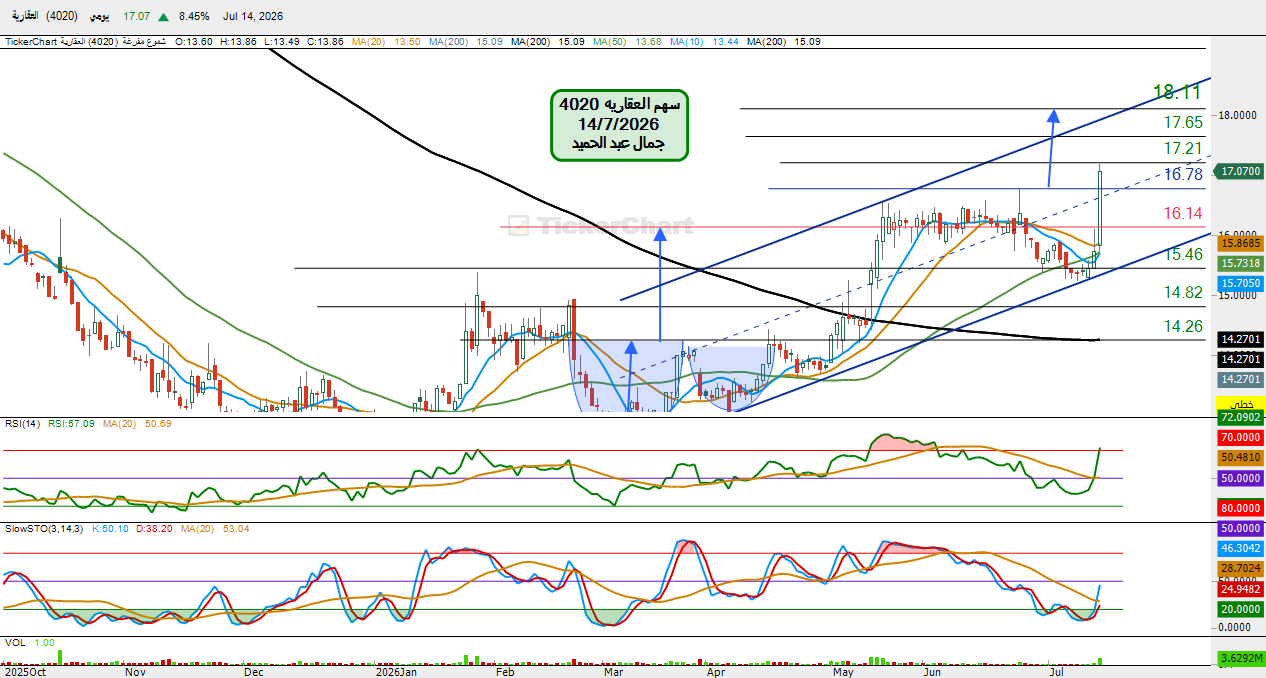This screenshot has width=1266, height=678.
Task: Click the blue 16.78 level label
Action: (x=1183, y=174)
